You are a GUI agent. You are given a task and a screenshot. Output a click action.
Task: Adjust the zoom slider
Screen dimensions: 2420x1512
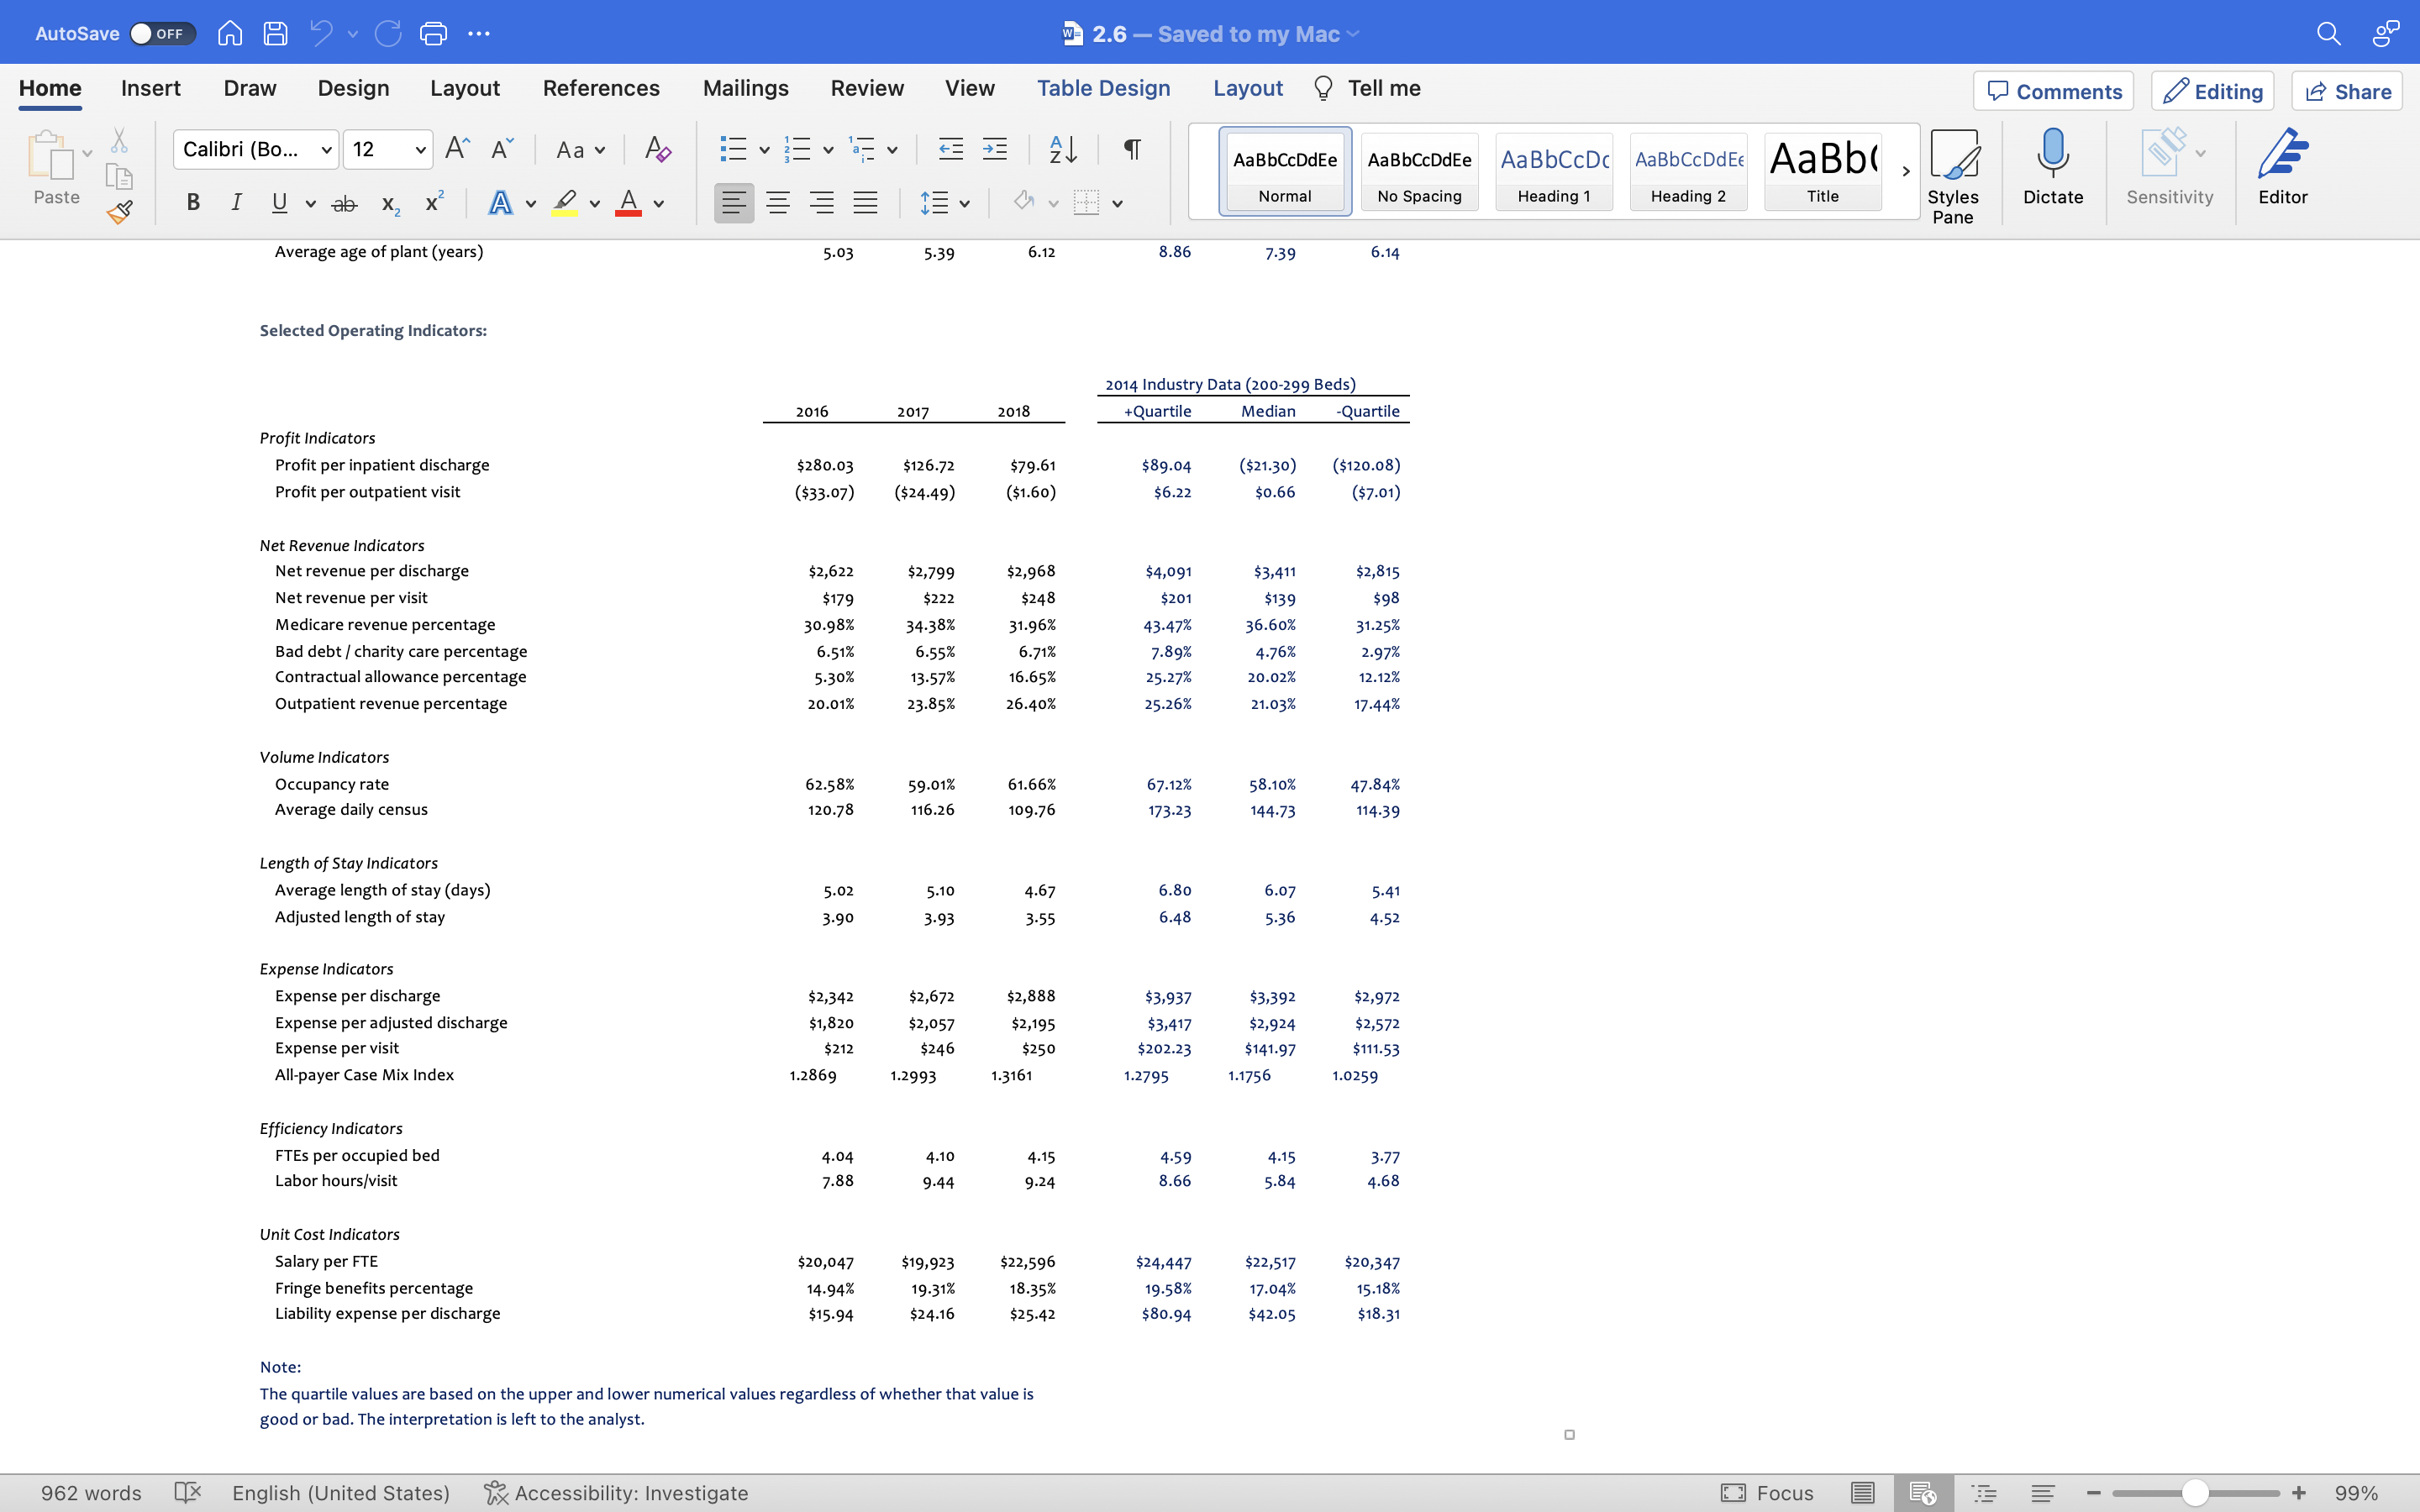pos(2195,1492)
